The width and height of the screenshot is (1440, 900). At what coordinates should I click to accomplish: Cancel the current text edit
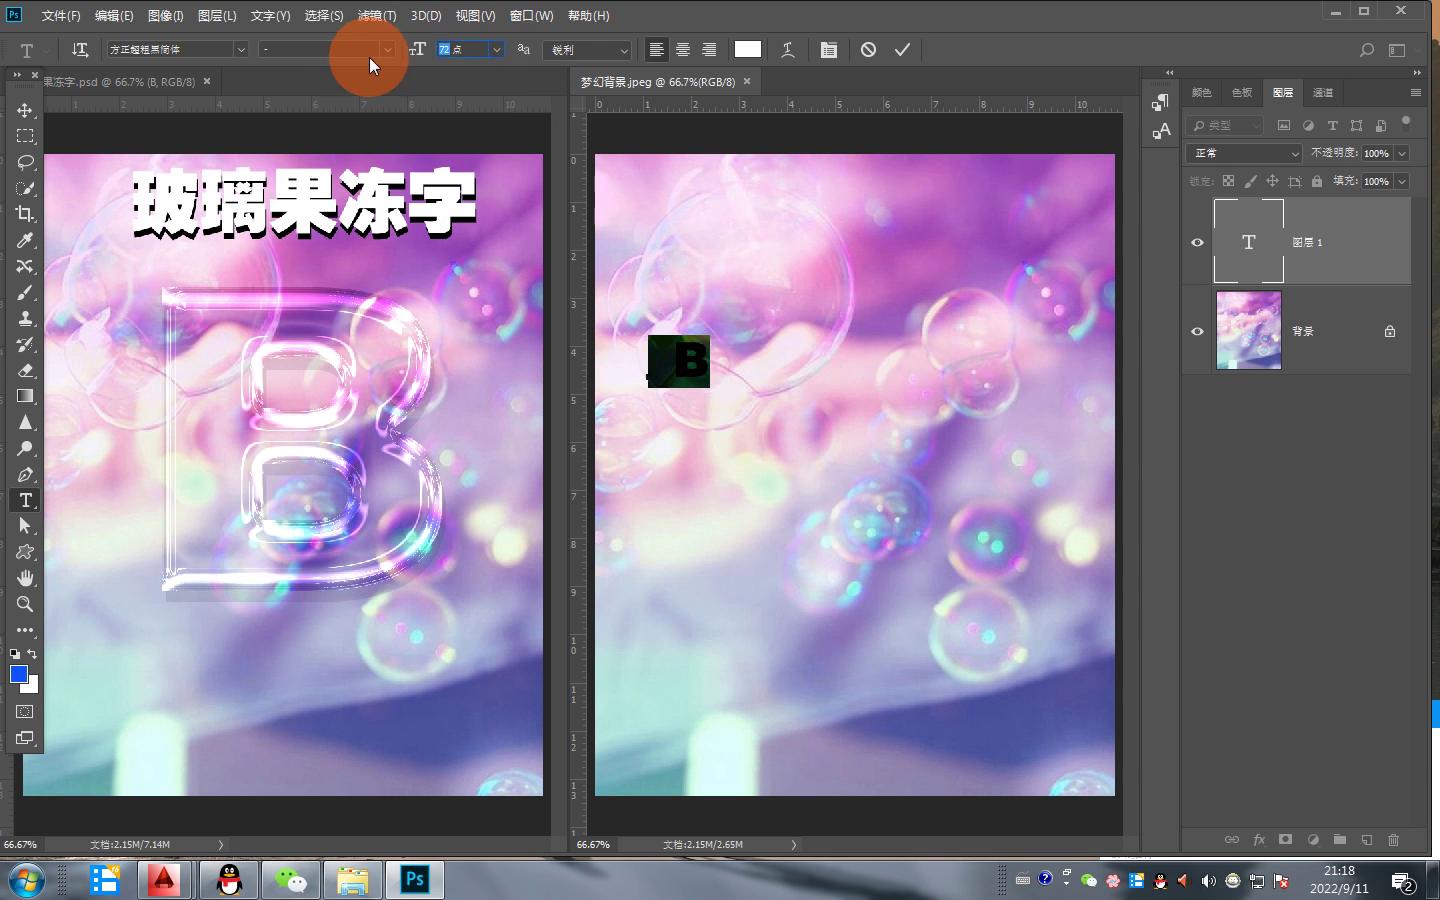pyautogui.click(x=868, y=49)
